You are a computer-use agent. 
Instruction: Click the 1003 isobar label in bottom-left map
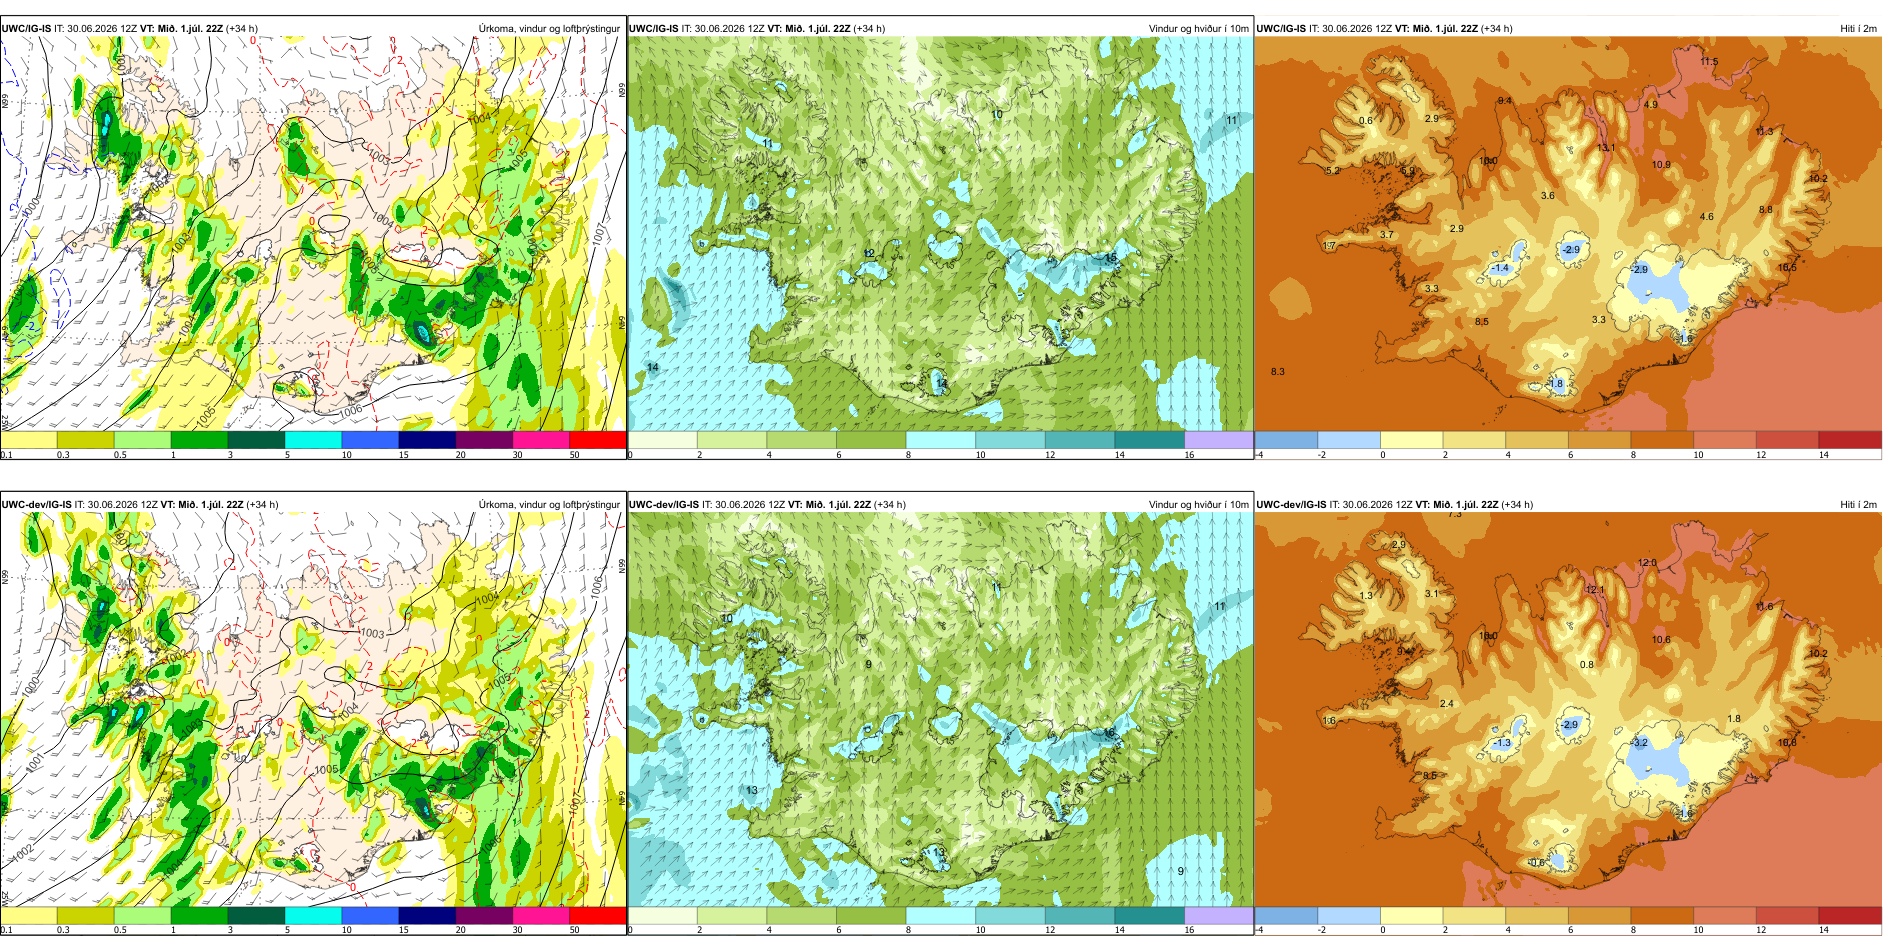(x=372, y=633)
